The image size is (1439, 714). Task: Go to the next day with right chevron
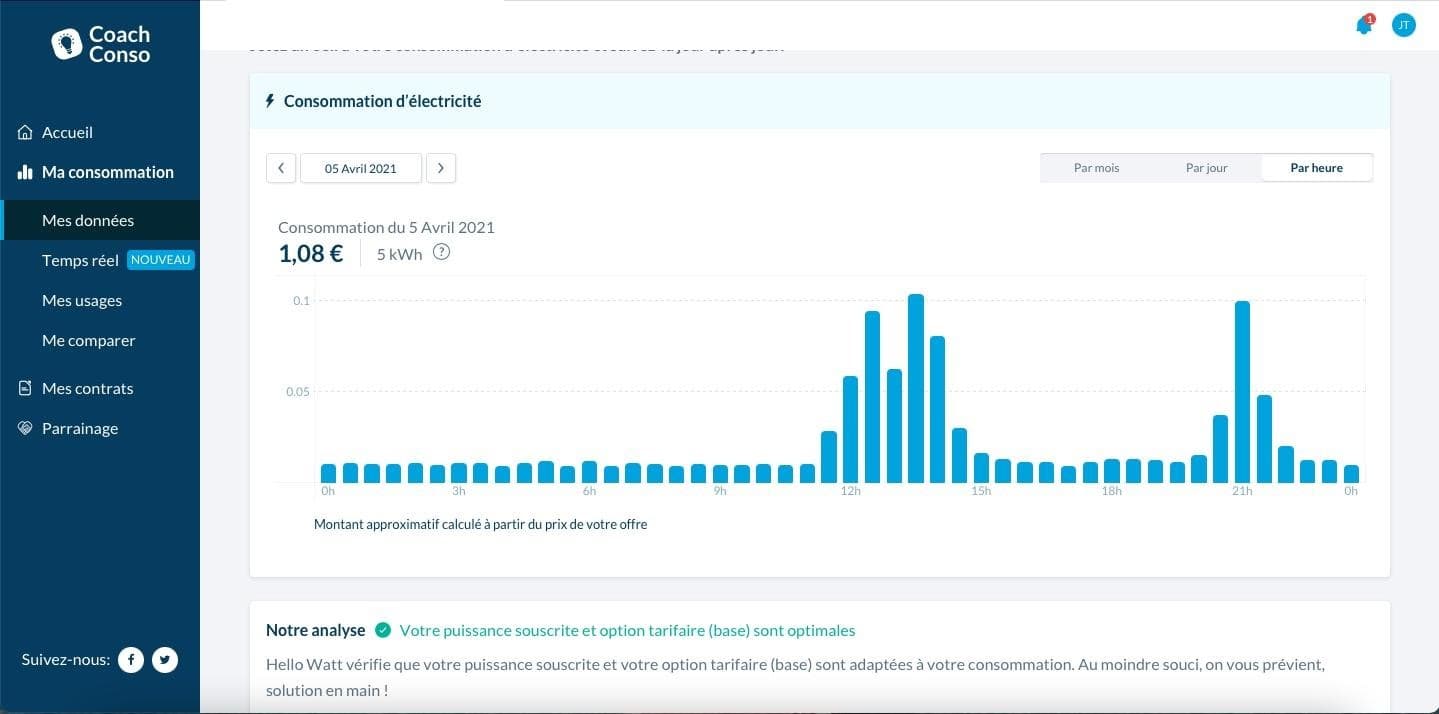[441, 168]
